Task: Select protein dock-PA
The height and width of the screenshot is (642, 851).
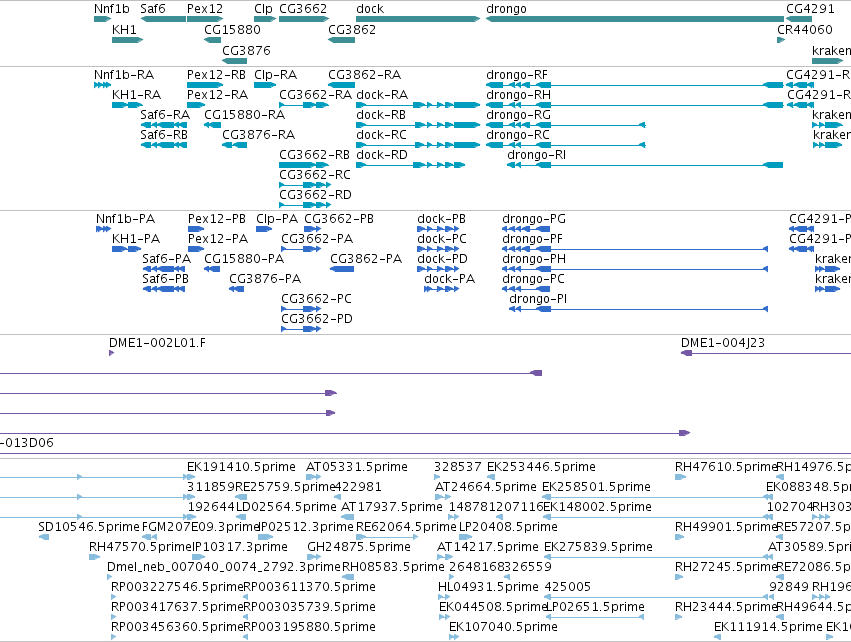Action: point(442,289)
